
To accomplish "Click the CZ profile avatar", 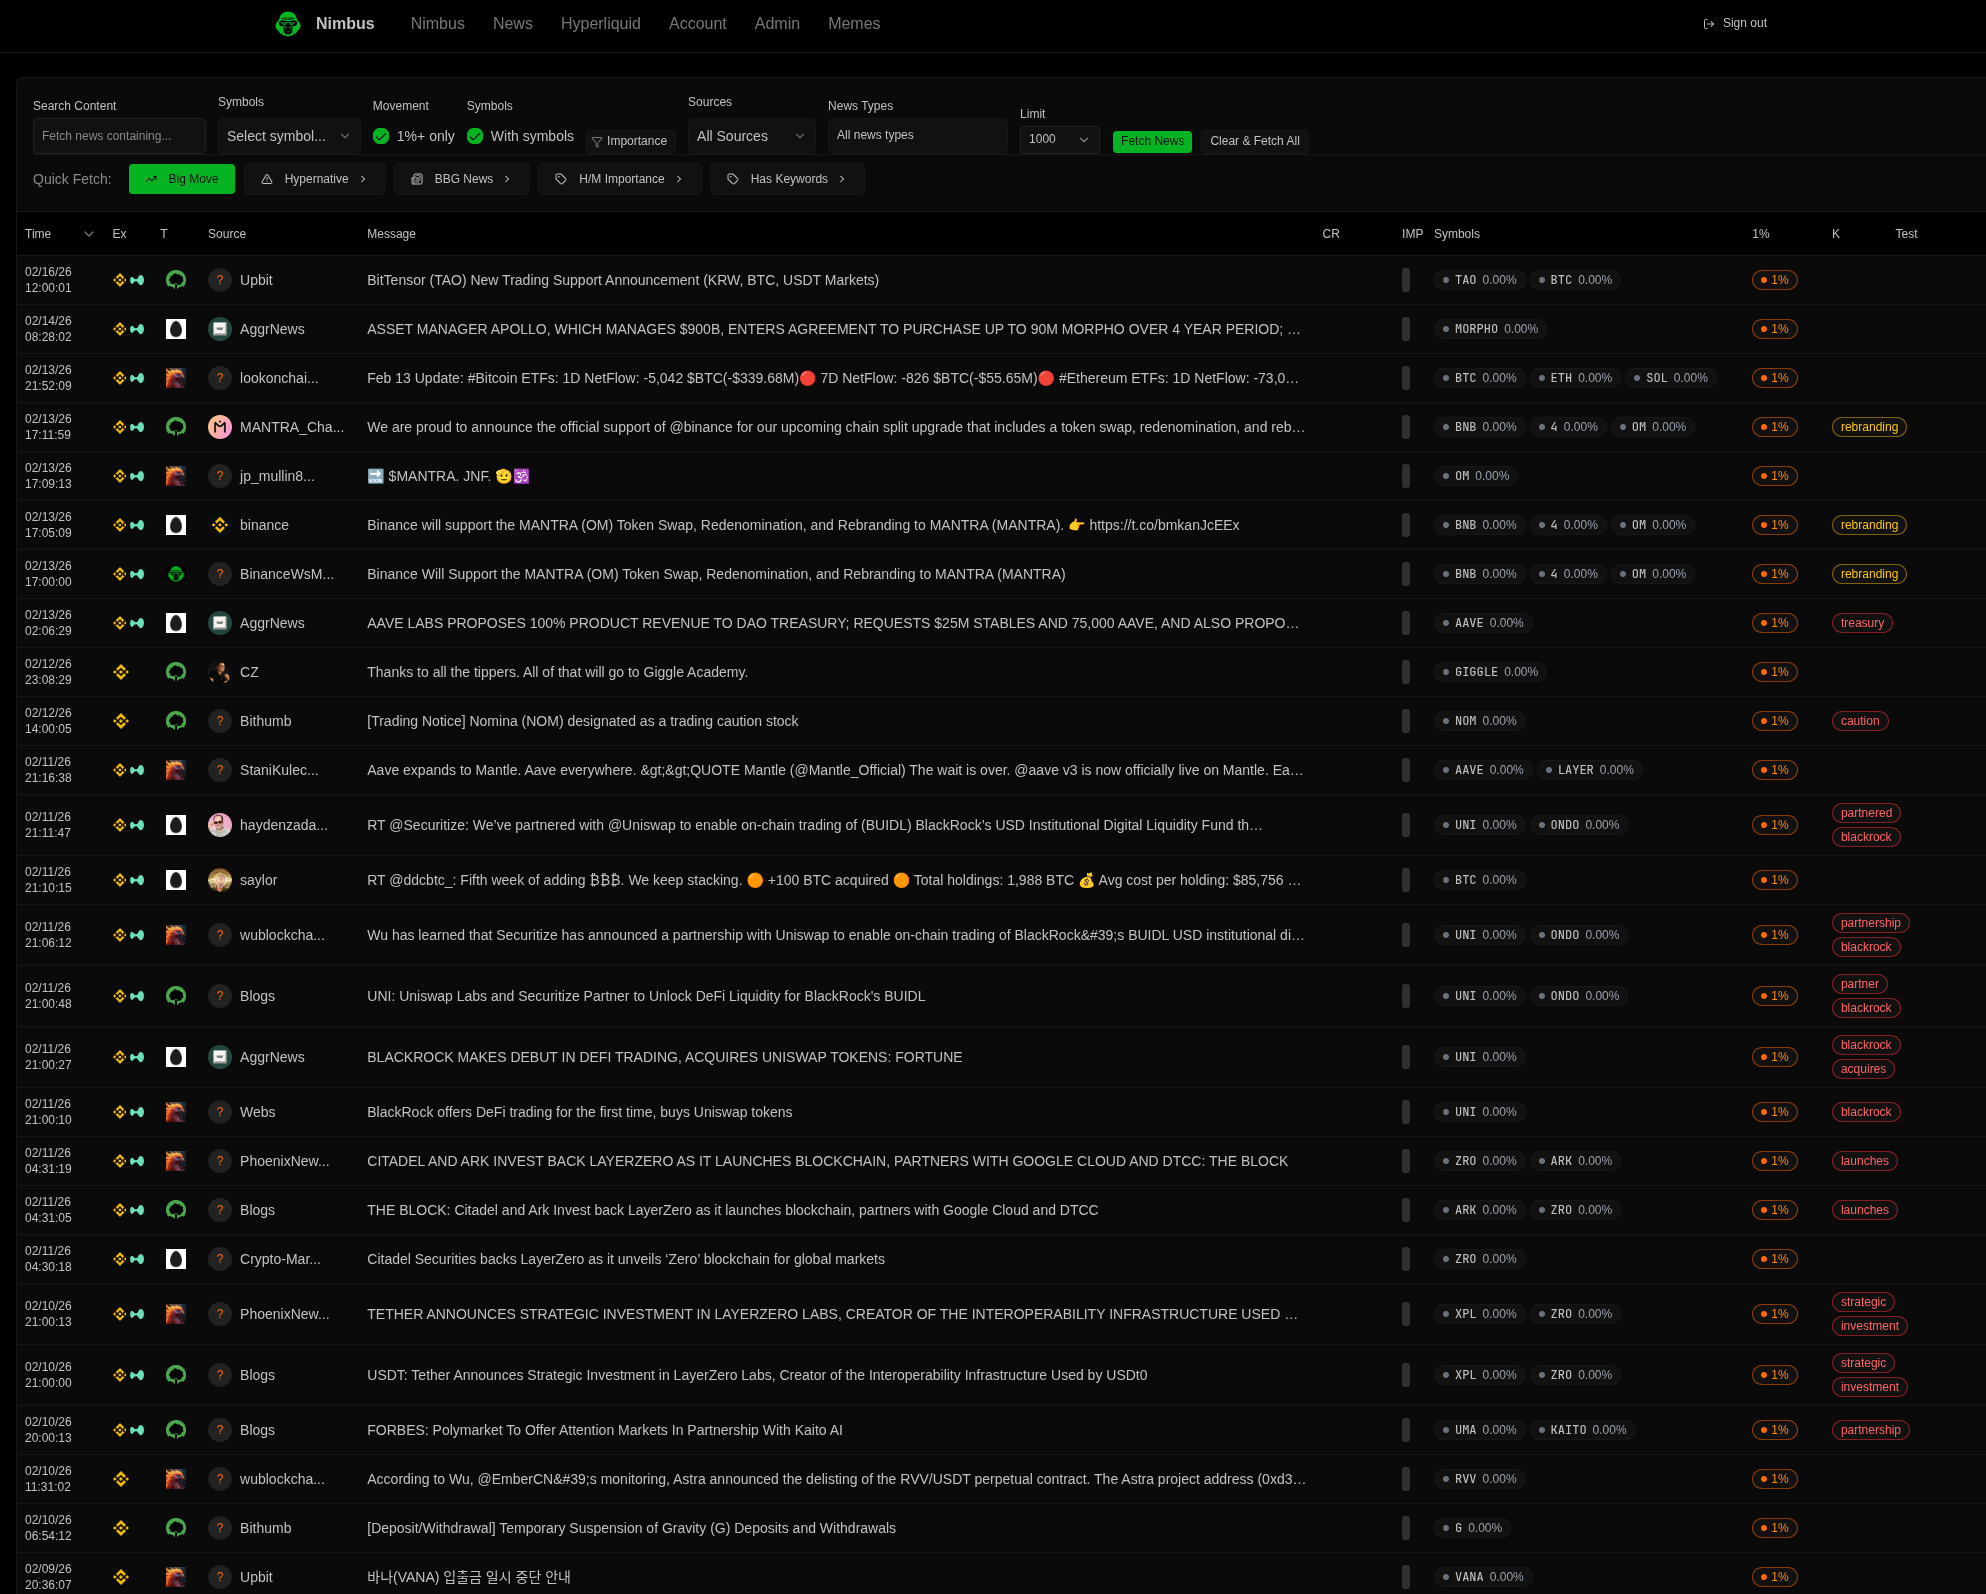I will point(220,672).
